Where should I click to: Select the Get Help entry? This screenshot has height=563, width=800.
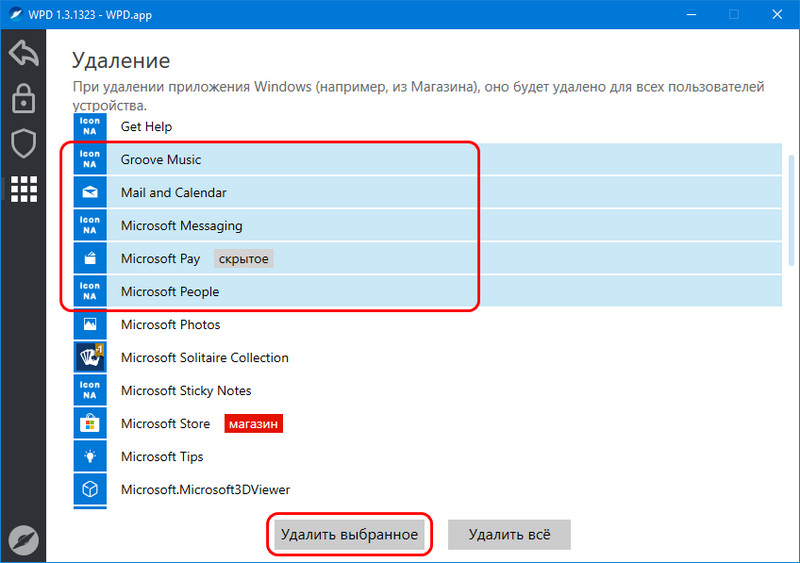pyautogui.click(x=428, y=126)
